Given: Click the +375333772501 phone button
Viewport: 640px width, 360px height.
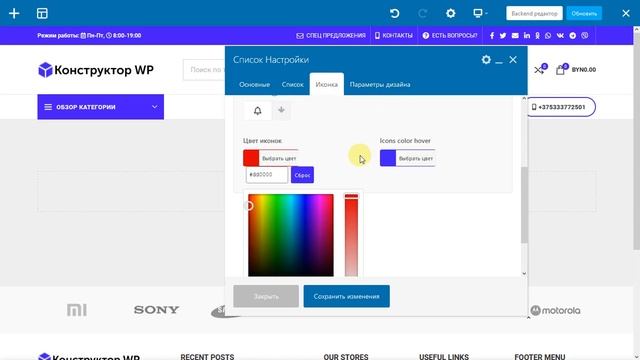Looking at the screenshot, I should click(x=562, y=107).
